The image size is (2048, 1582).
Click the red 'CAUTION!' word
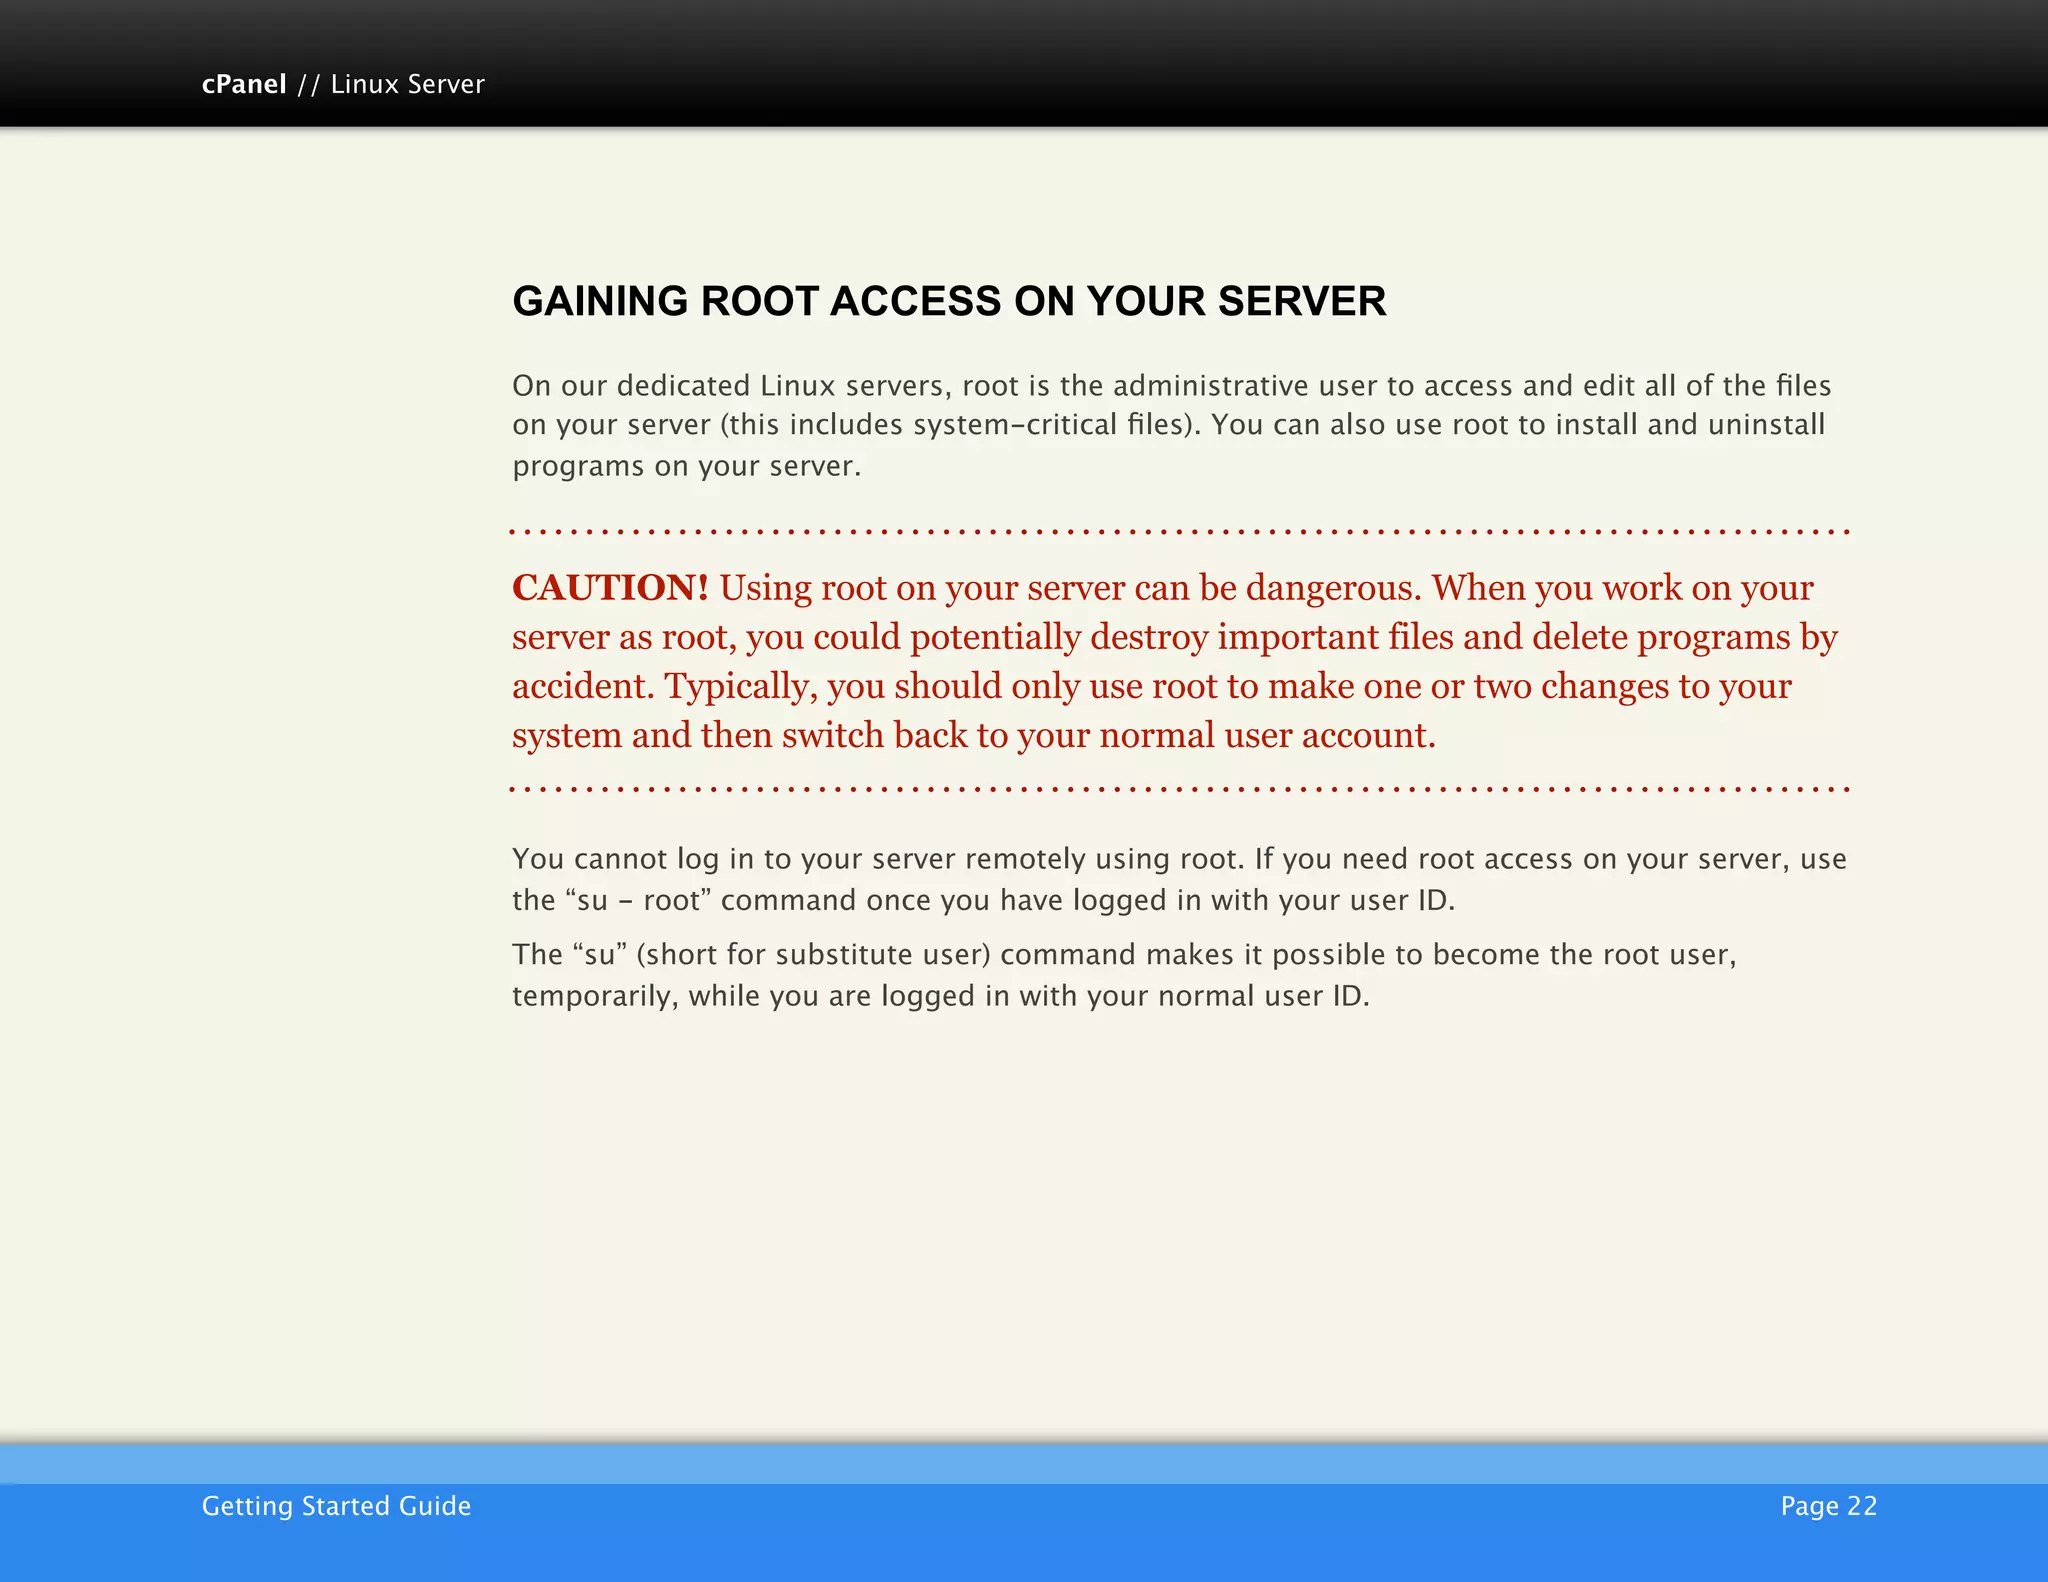(x=610, y=587)
